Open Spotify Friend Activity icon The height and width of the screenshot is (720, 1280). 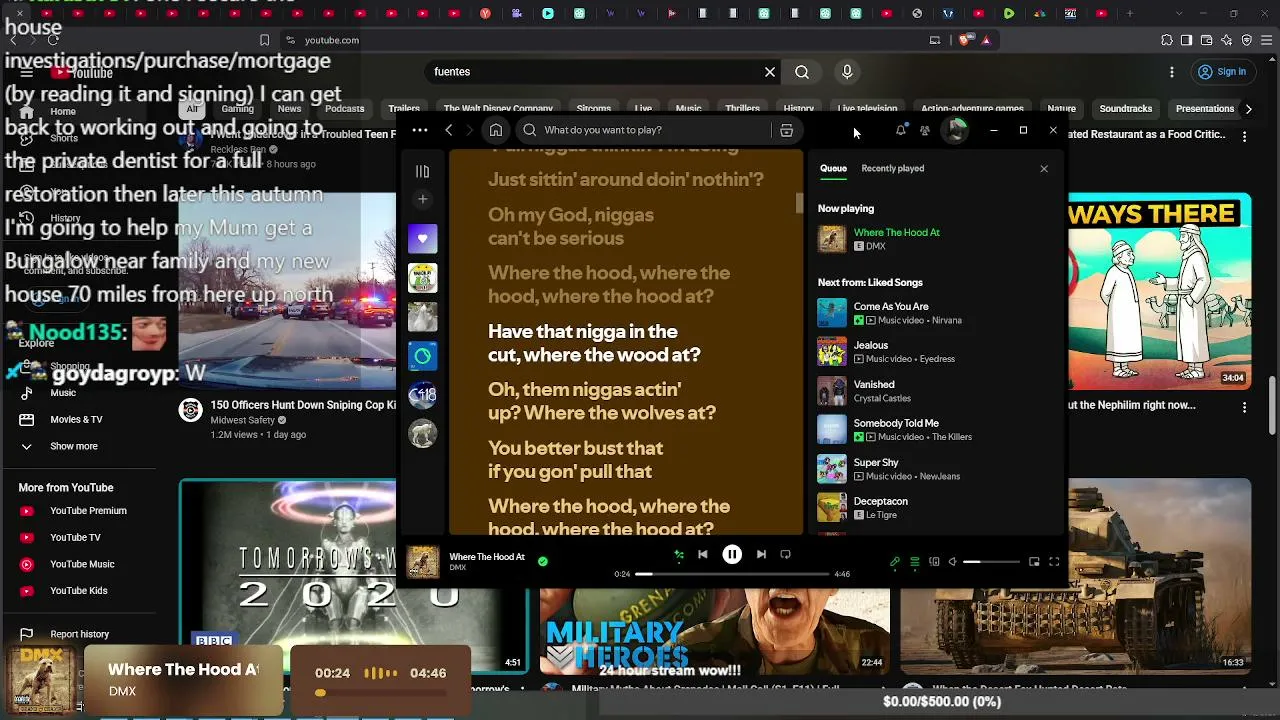click(925, 130)
